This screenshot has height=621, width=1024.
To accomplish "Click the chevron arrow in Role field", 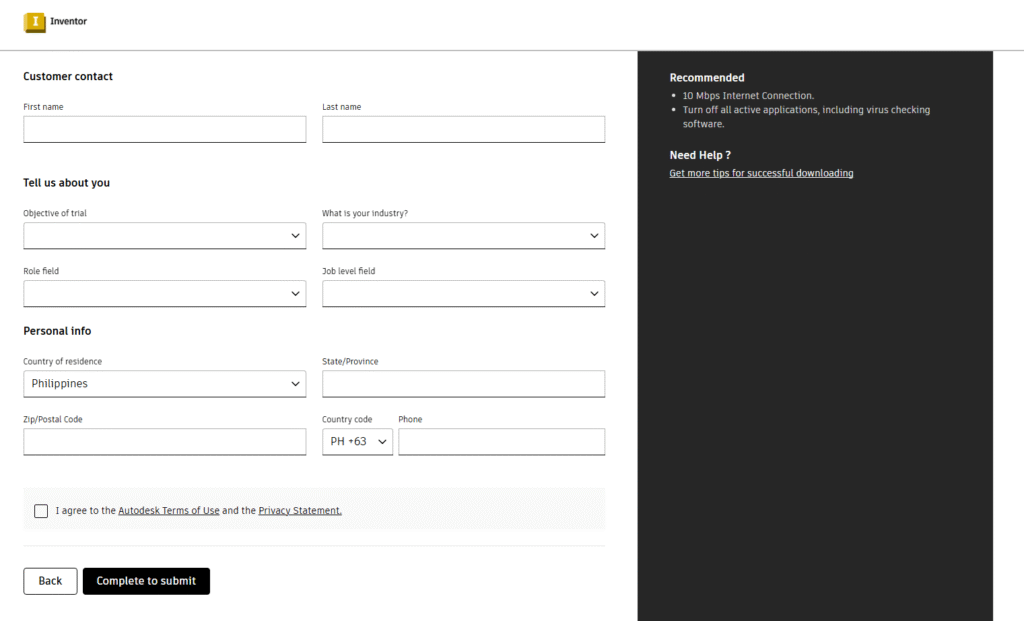I will [296, 294].
